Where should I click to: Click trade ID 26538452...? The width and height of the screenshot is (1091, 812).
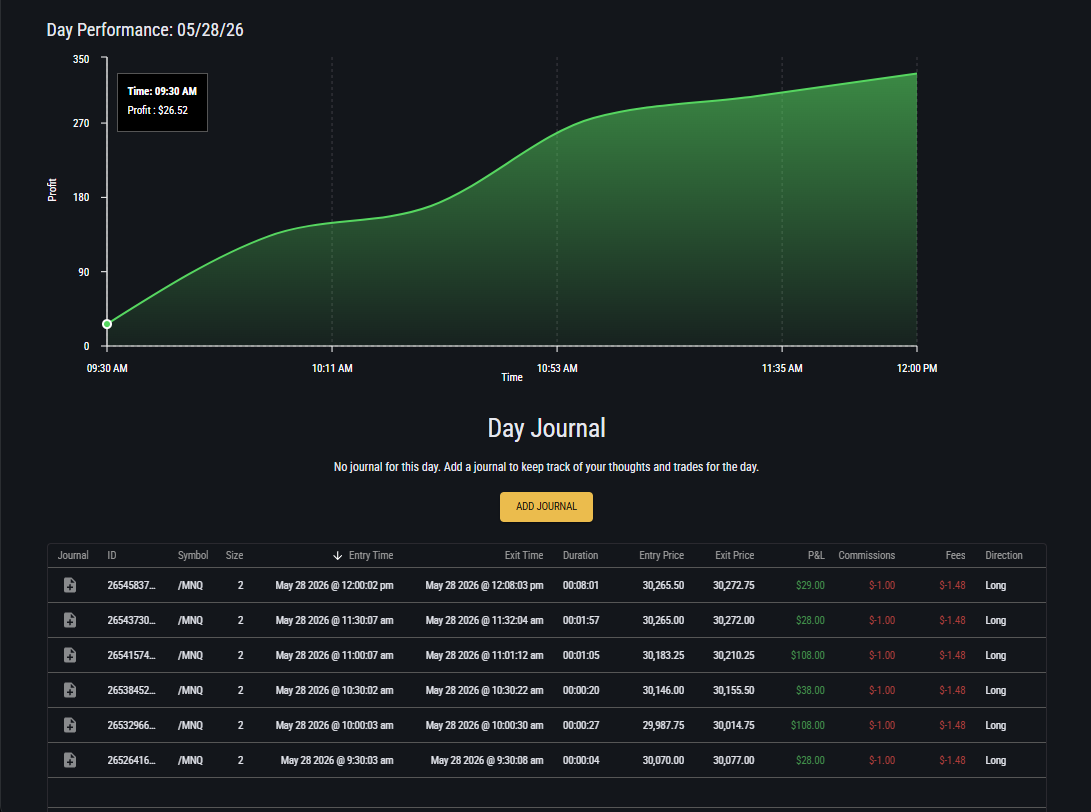pos(132,690)
